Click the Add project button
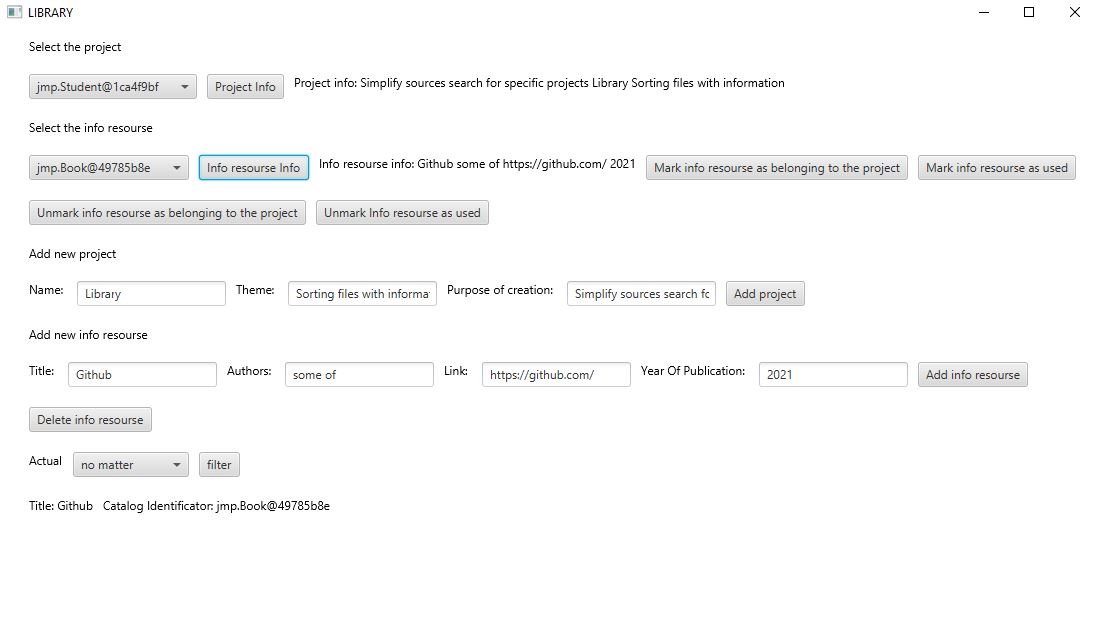The height and width of the screenshot is (623, 1096). coord(765,294)
